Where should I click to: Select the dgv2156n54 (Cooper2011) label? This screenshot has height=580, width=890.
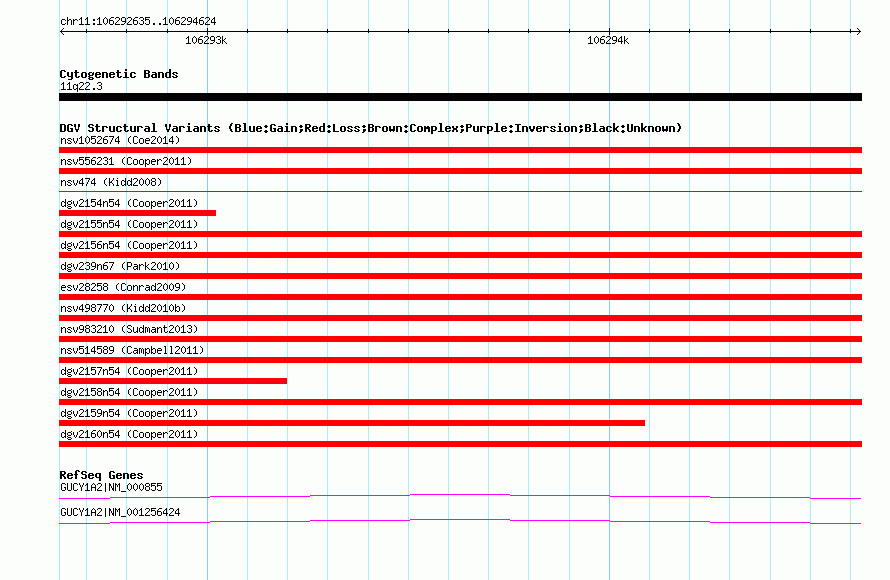129,245
